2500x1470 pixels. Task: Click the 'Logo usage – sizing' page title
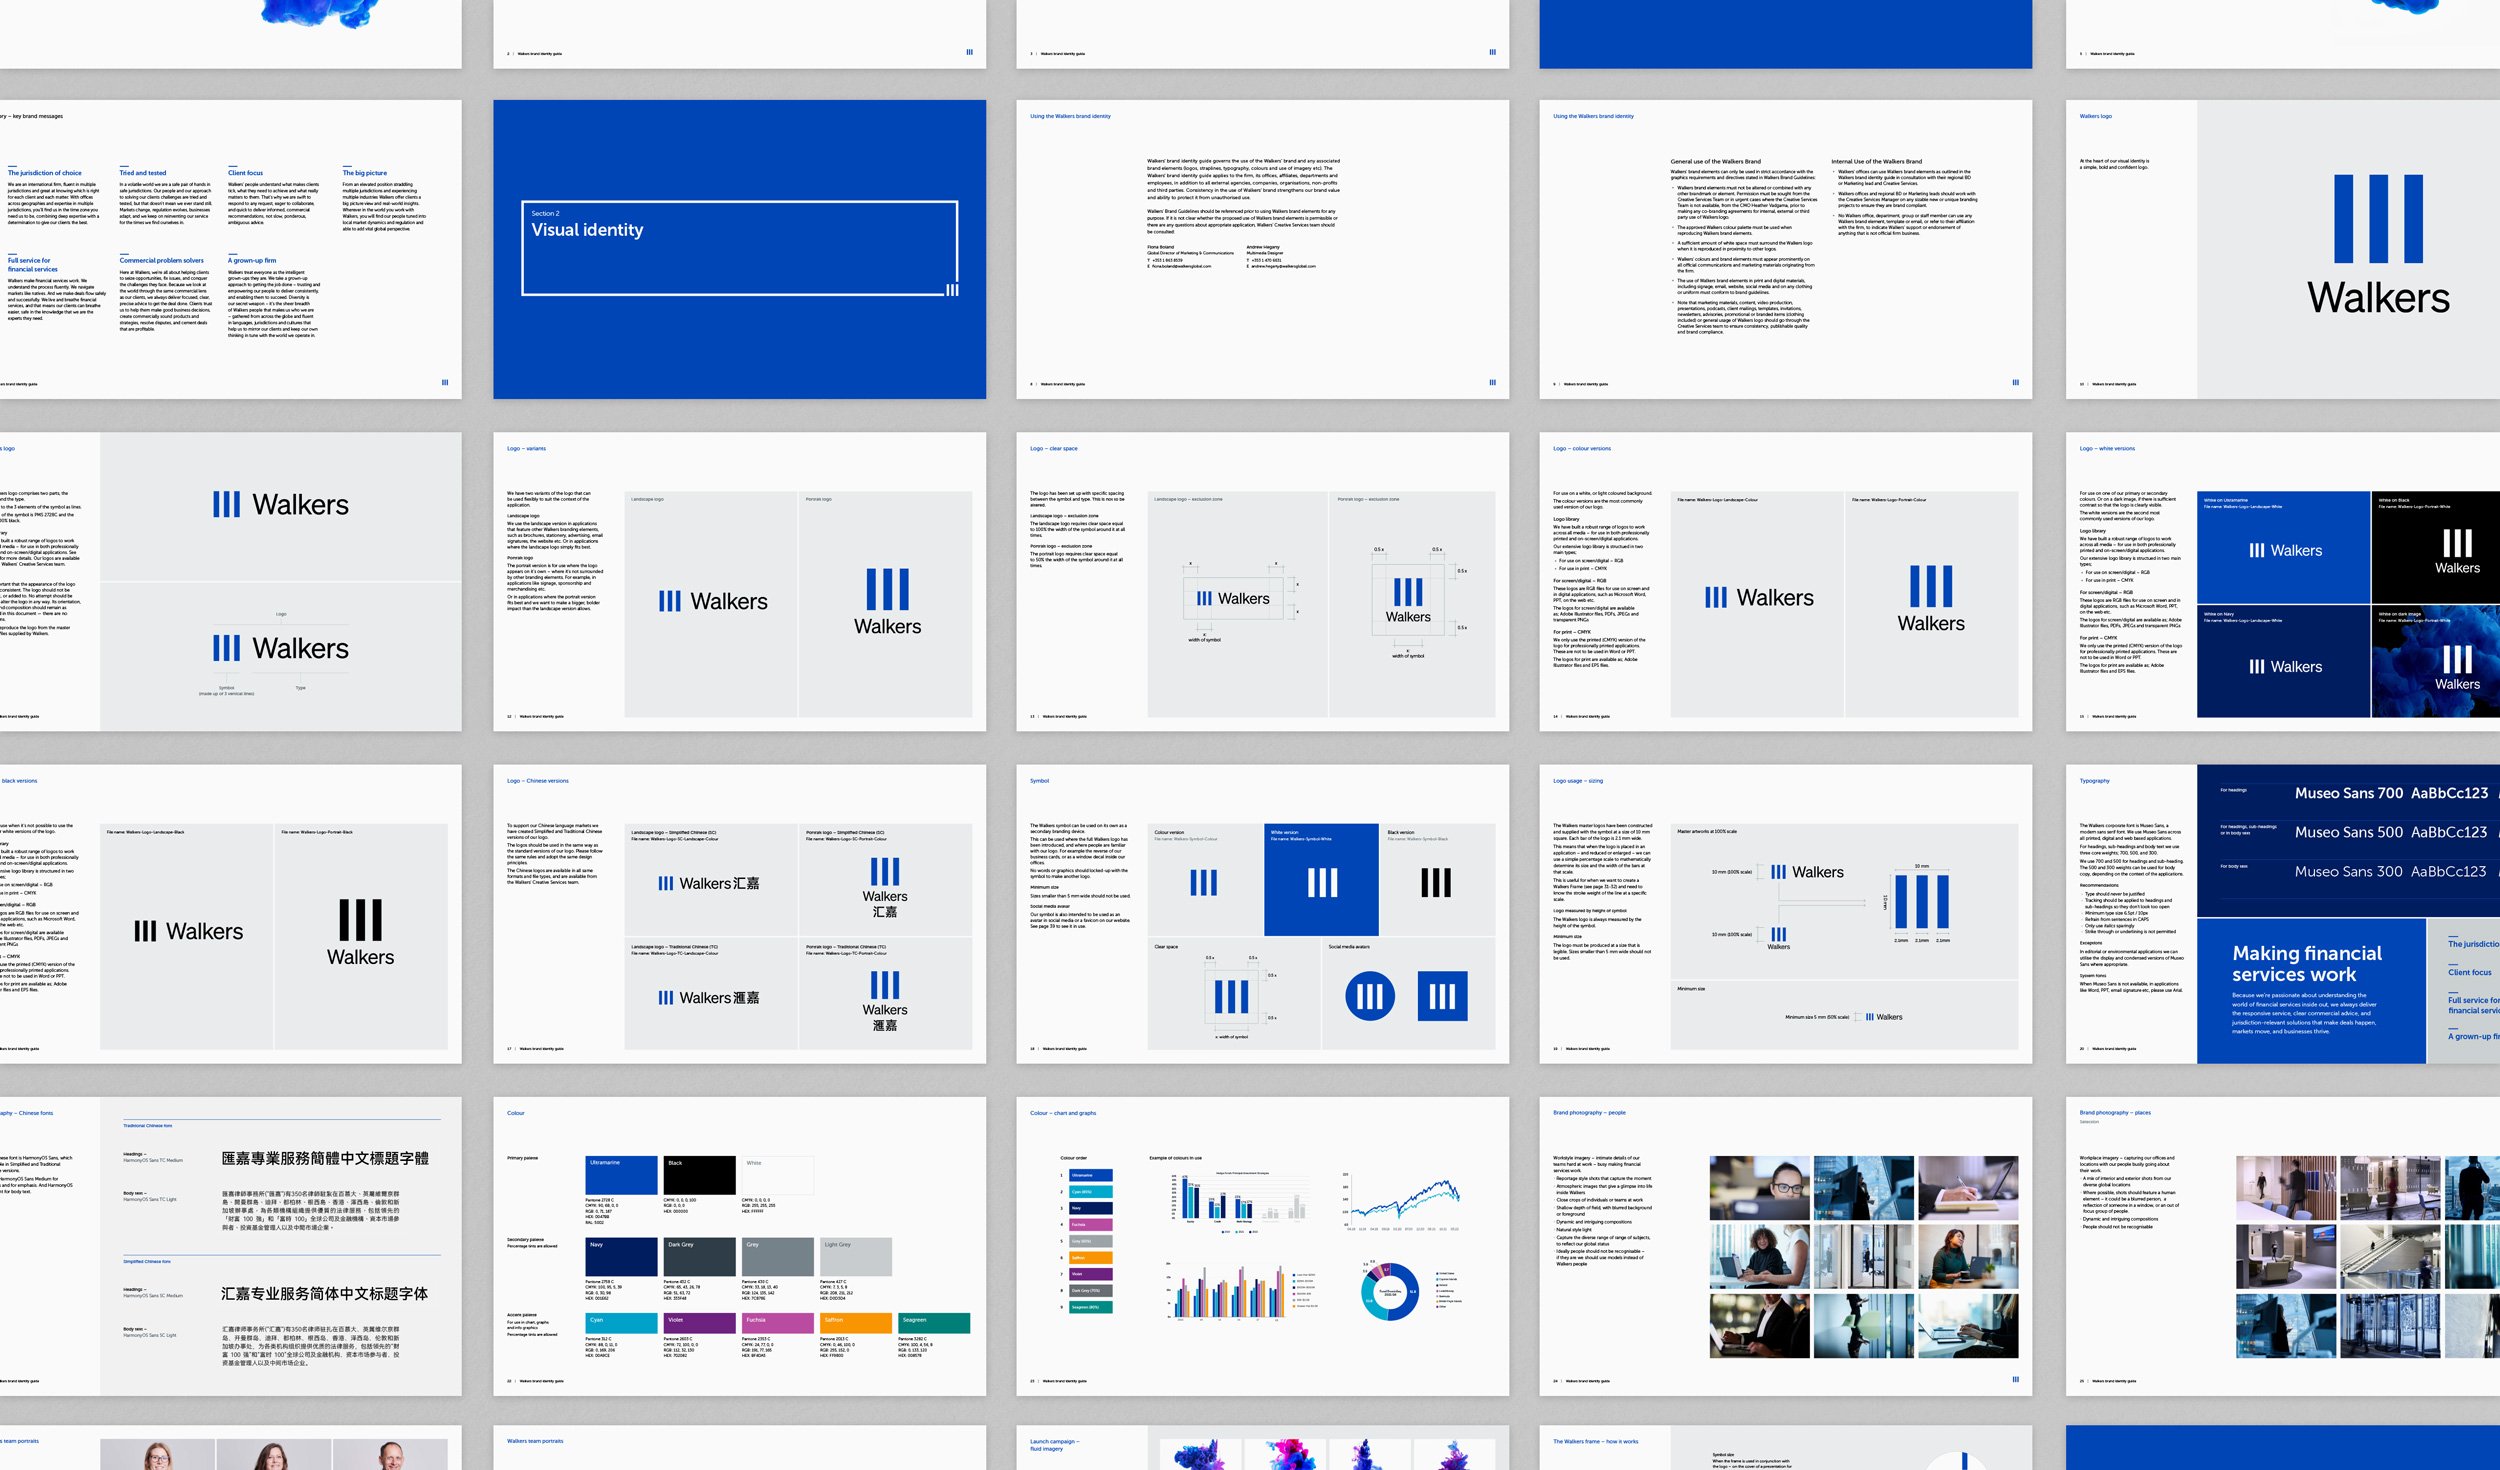[x=1577, y=781]
